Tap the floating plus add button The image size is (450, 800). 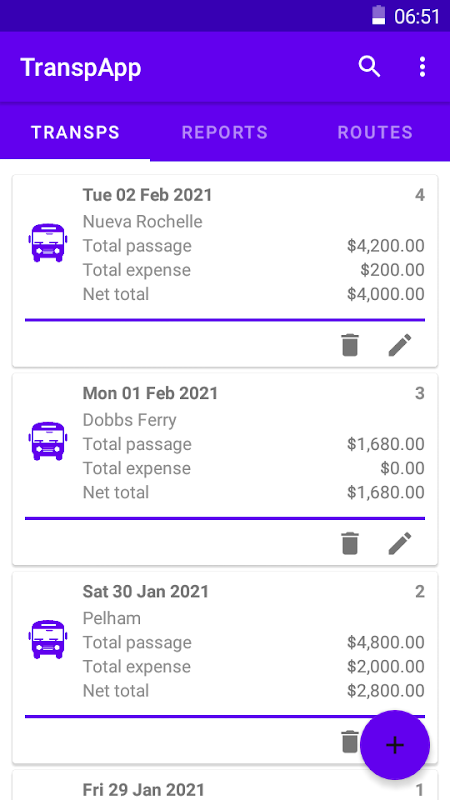coord(395,745)
